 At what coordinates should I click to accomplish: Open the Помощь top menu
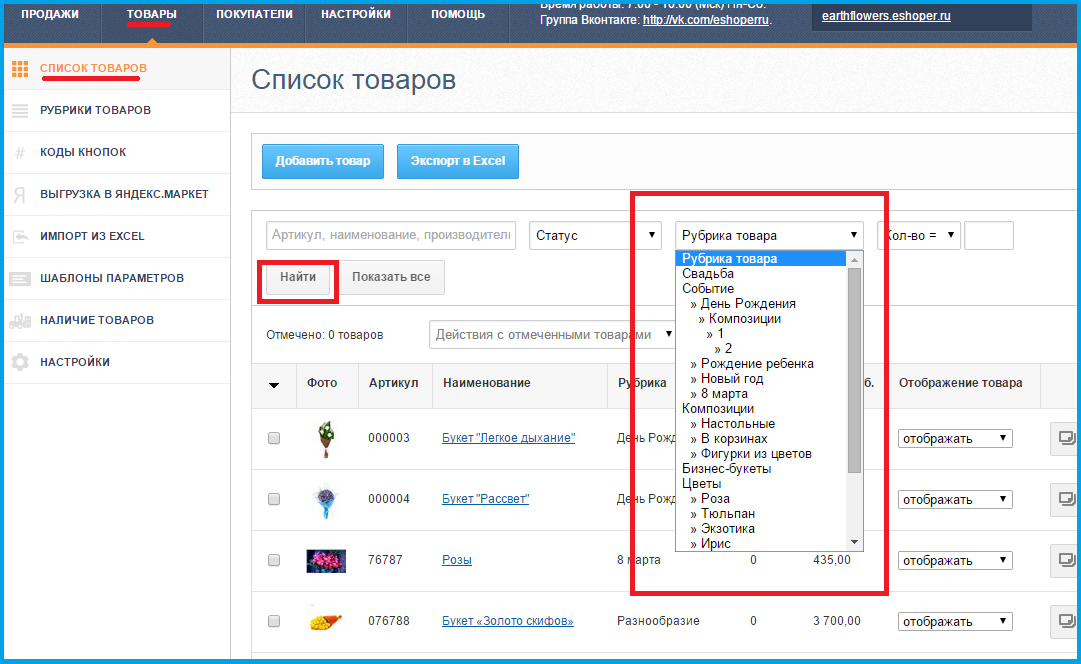tap(458, 14)
